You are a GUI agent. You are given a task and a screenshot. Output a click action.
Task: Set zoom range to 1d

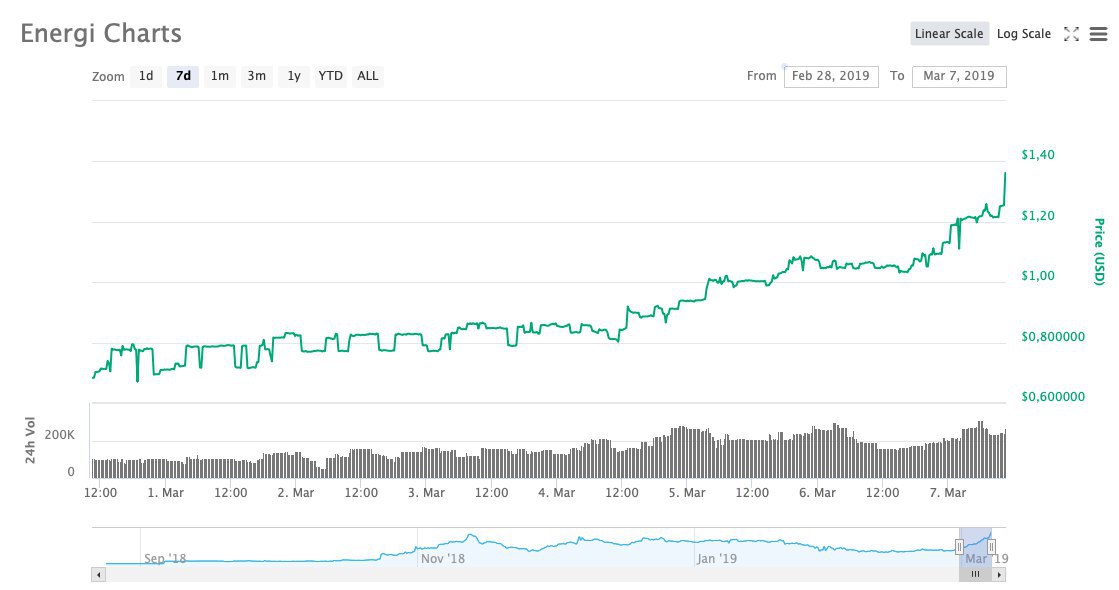(146, 76)
